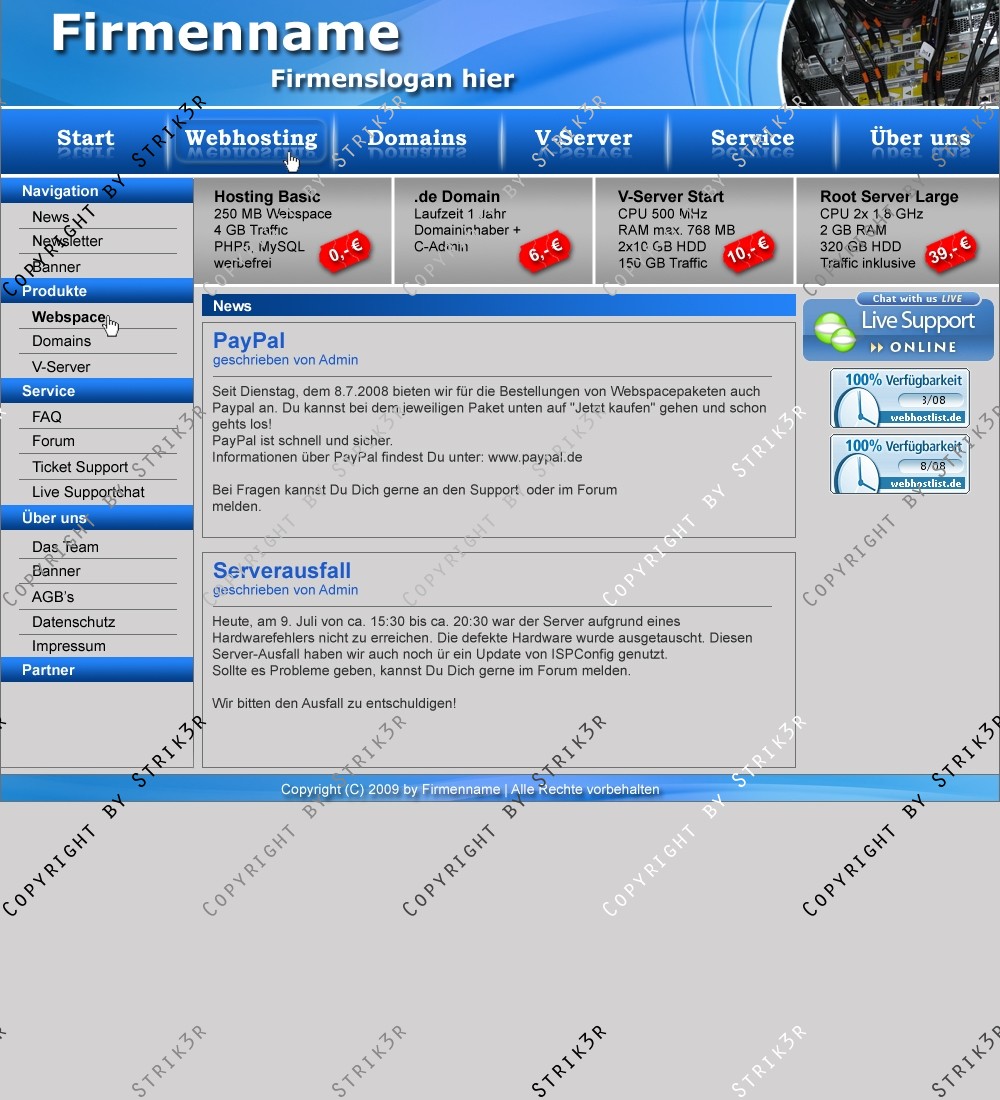The image size is (1000, 1100).
Task: Click the footer copyright text
Action: coord(470,789)
